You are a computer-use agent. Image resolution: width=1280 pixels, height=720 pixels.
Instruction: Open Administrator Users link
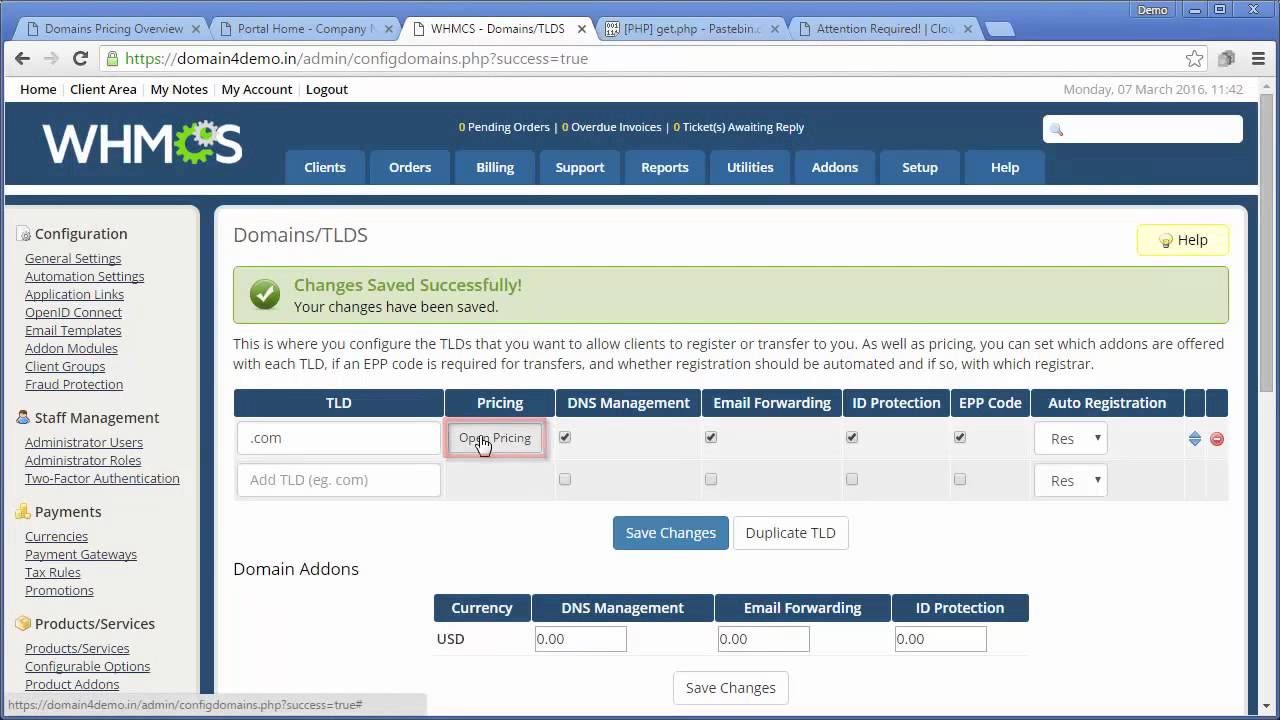tap(84, 442)
